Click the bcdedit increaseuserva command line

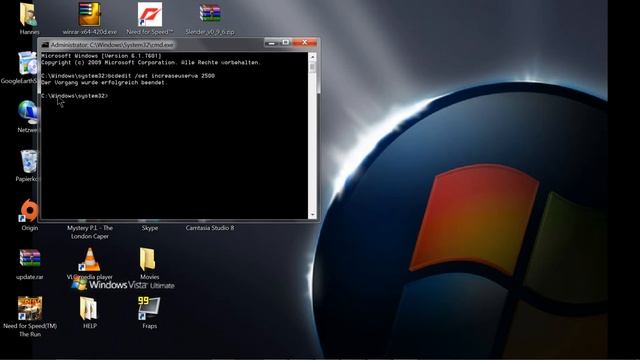(128, 76)
